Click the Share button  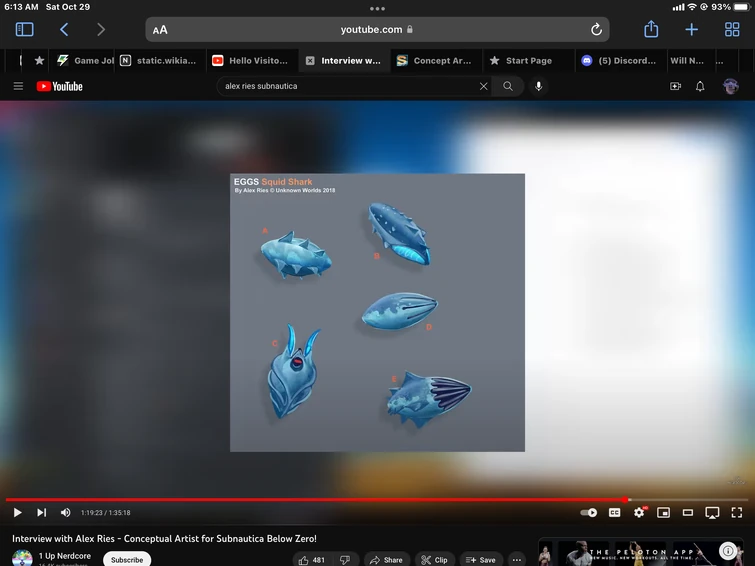[x=386, y=560]
